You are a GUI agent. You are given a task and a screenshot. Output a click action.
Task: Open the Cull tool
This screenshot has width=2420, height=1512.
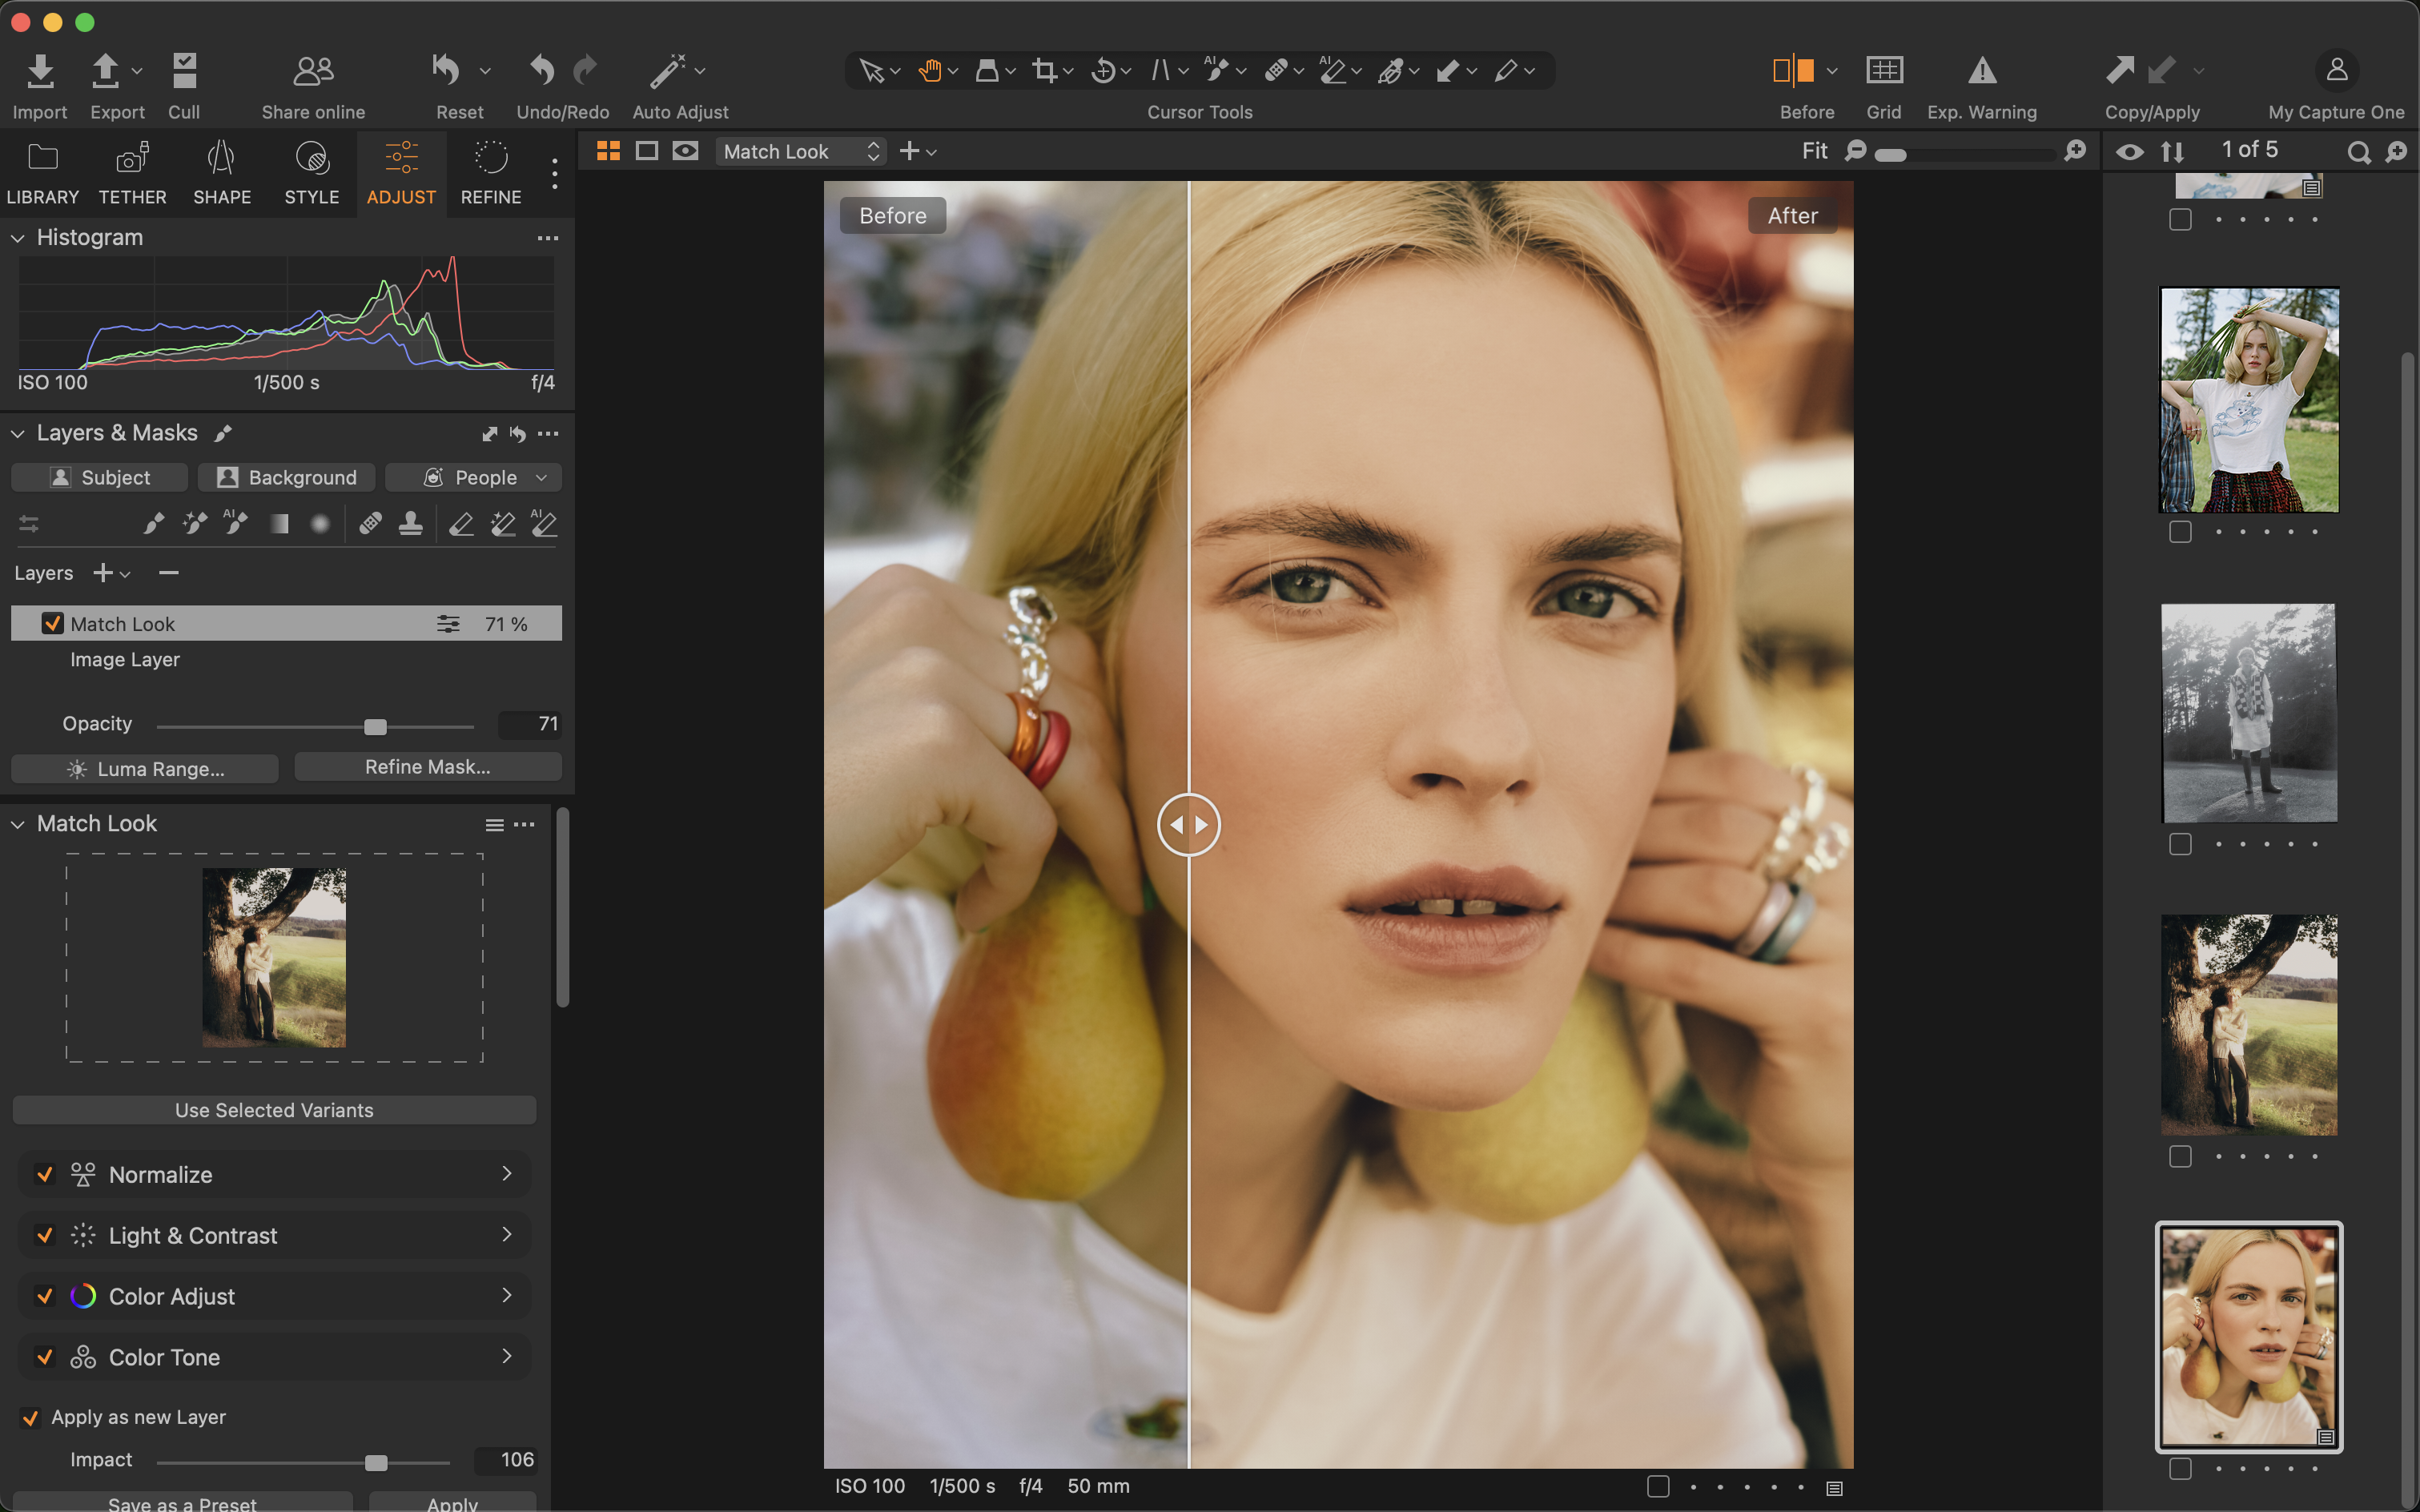(x=184, y=71)
